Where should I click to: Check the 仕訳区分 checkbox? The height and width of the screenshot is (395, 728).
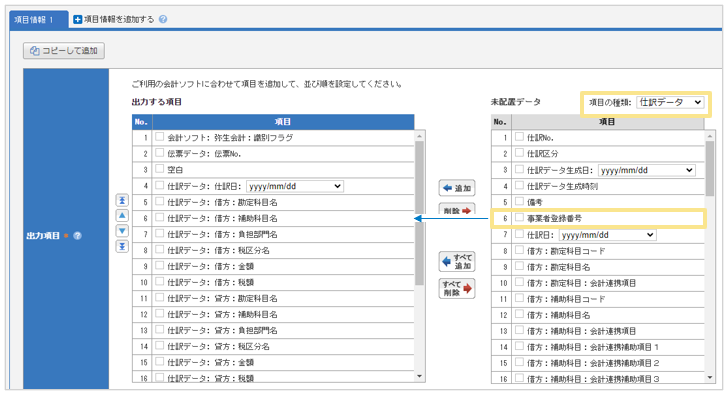click(x=519, y=153)
